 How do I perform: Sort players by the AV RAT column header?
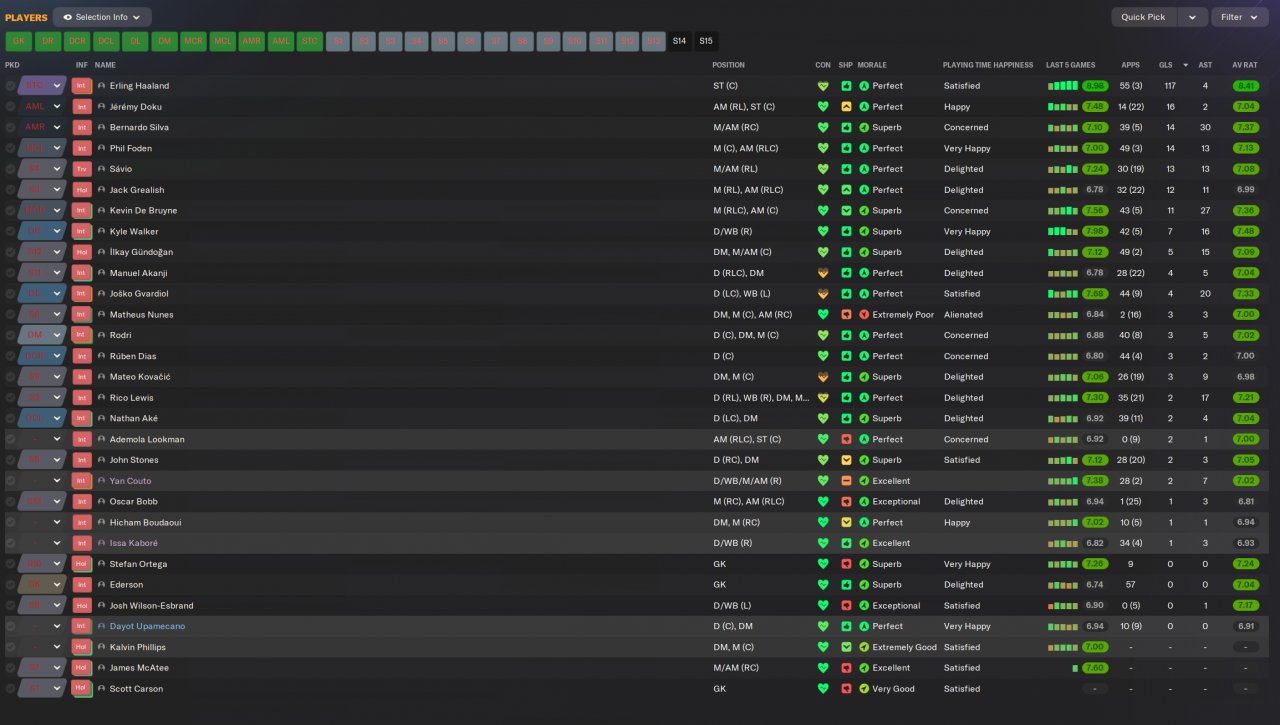tap(1245, 65)
